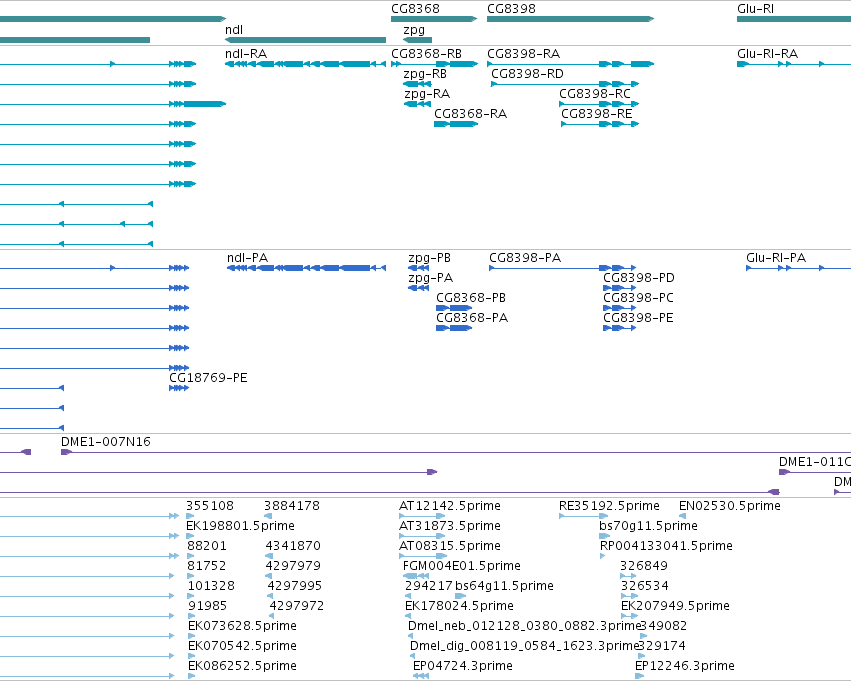
Task: Click the EP12246.3prime label
Action: (x=685, y=666)
